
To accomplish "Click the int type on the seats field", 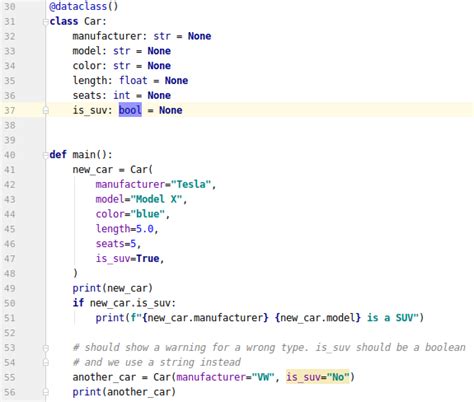I will (x=121, y=95).
